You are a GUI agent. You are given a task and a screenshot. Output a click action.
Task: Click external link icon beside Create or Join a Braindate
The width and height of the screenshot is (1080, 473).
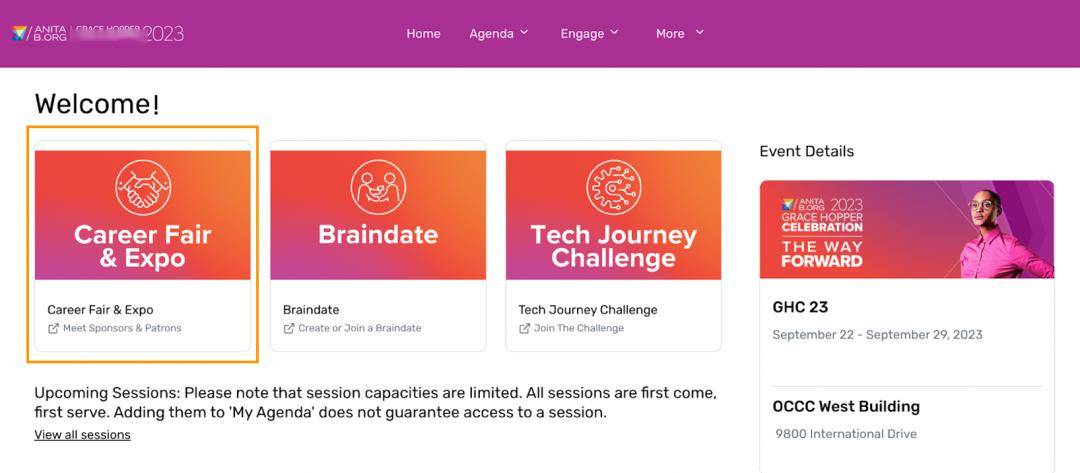(x=289, y=328)
